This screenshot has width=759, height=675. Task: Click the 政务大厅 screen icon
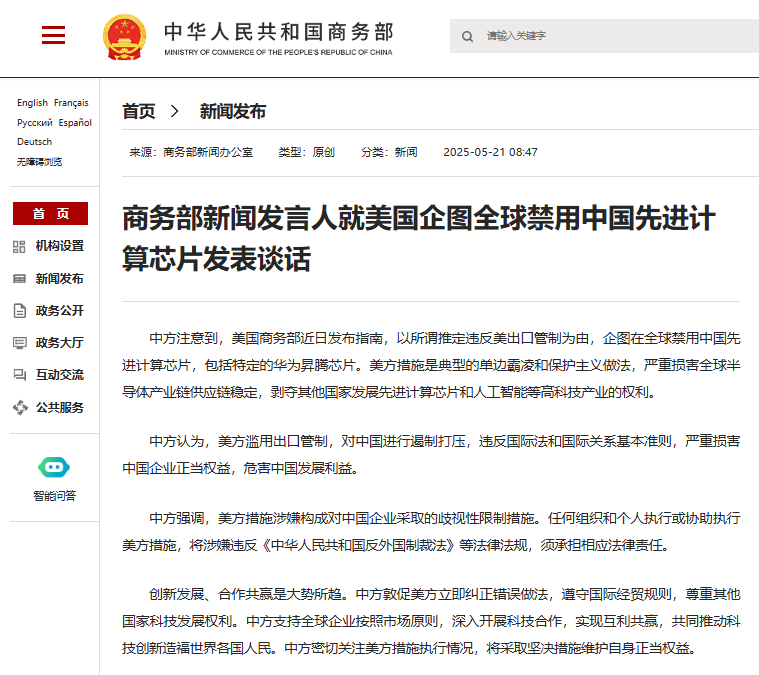point(19,343)
